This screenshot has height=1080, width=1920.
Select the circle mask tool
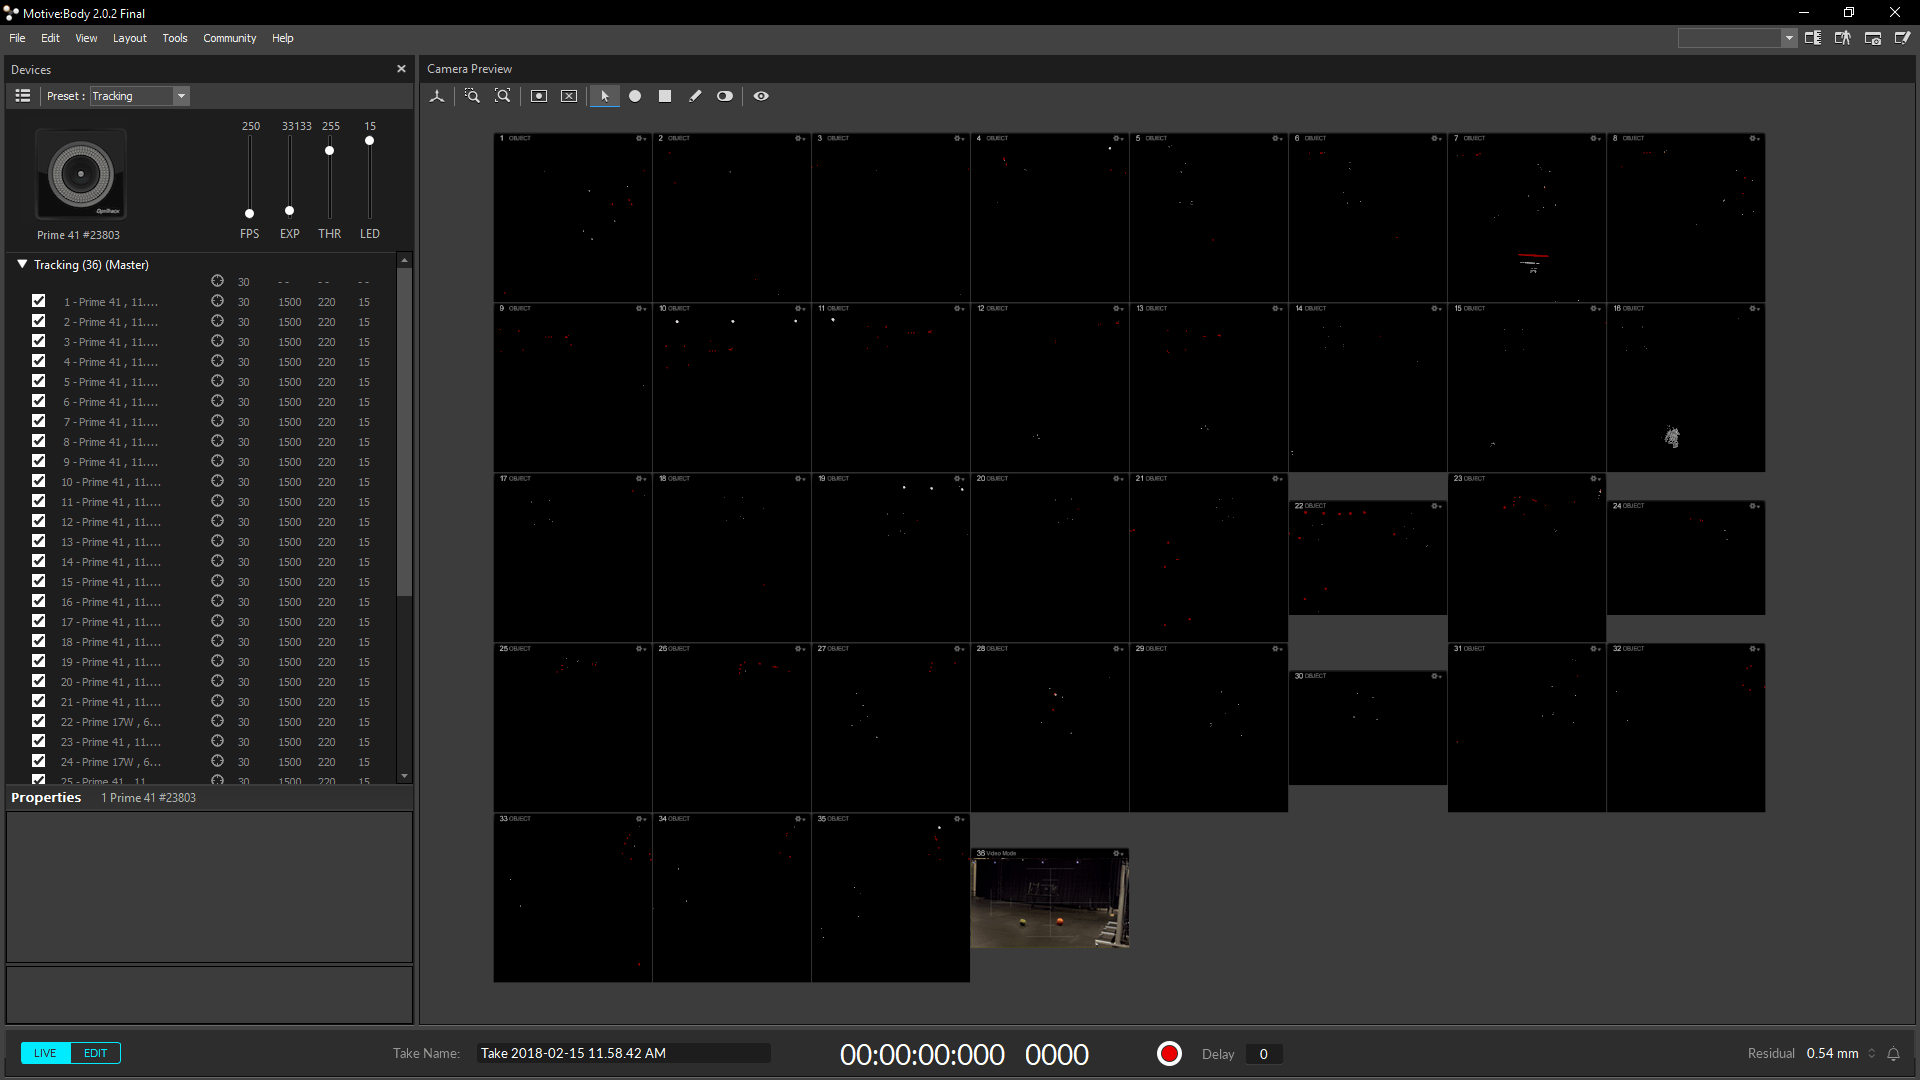(635, 96)
